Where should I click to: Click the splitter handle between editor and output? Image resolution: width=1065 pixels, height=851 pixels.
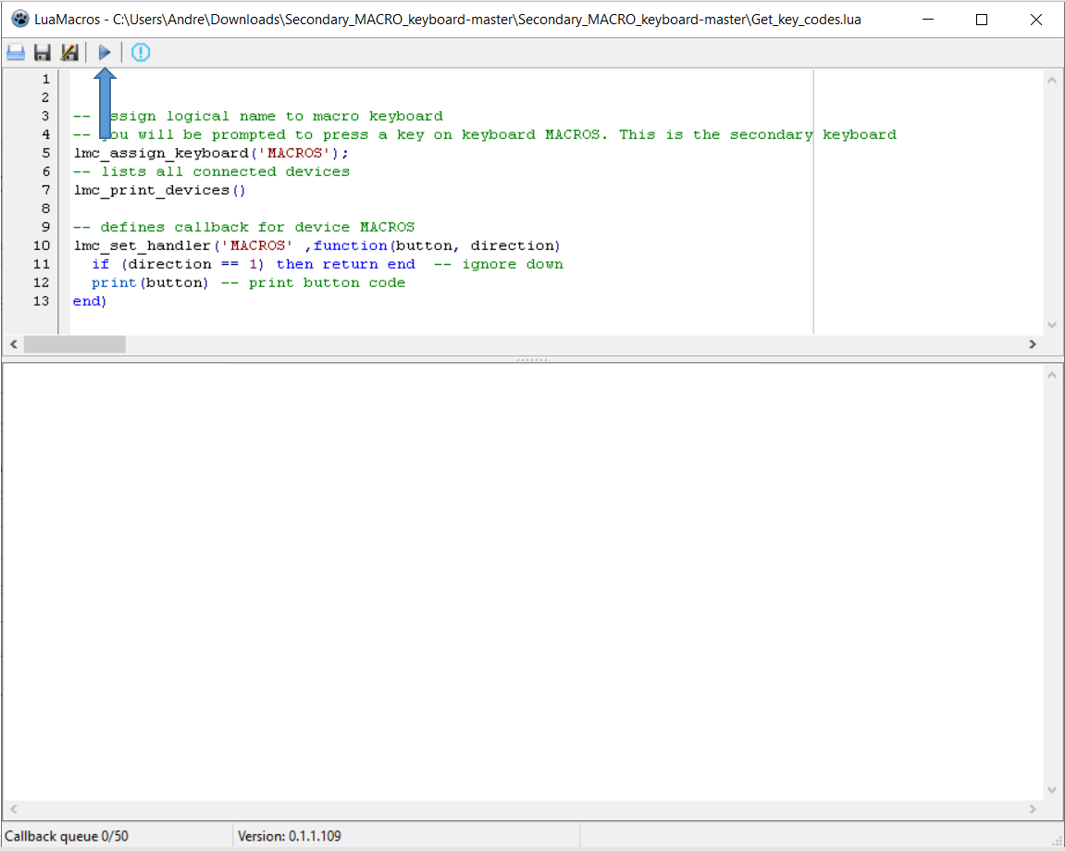click(x=533, y=357)
